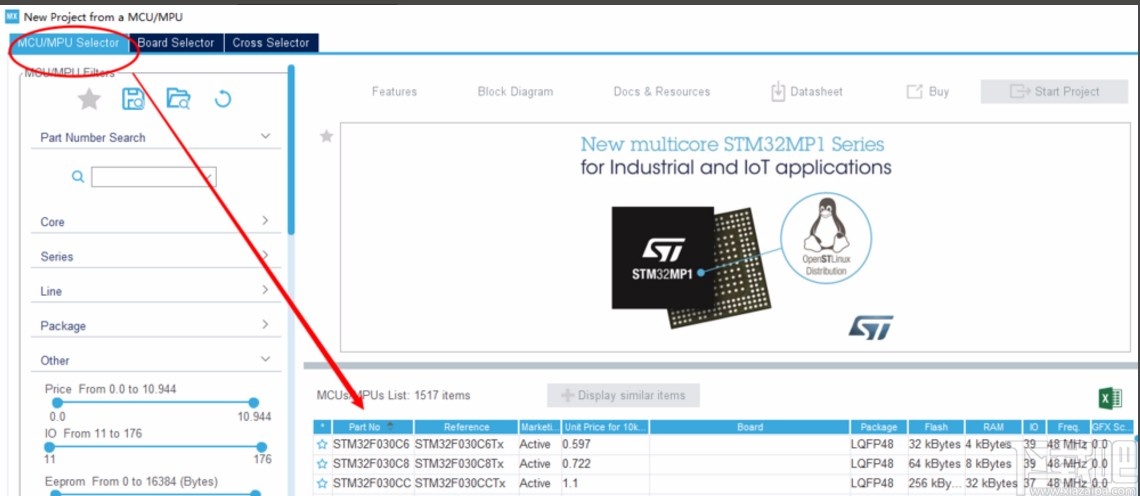Open the part number combo box
This screenshot has height=496, width=1140.
(153, 177)
